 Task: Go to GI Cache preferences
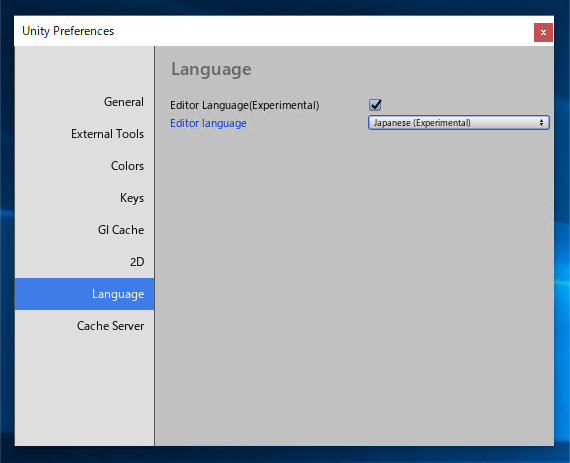(x=84, y=230)
